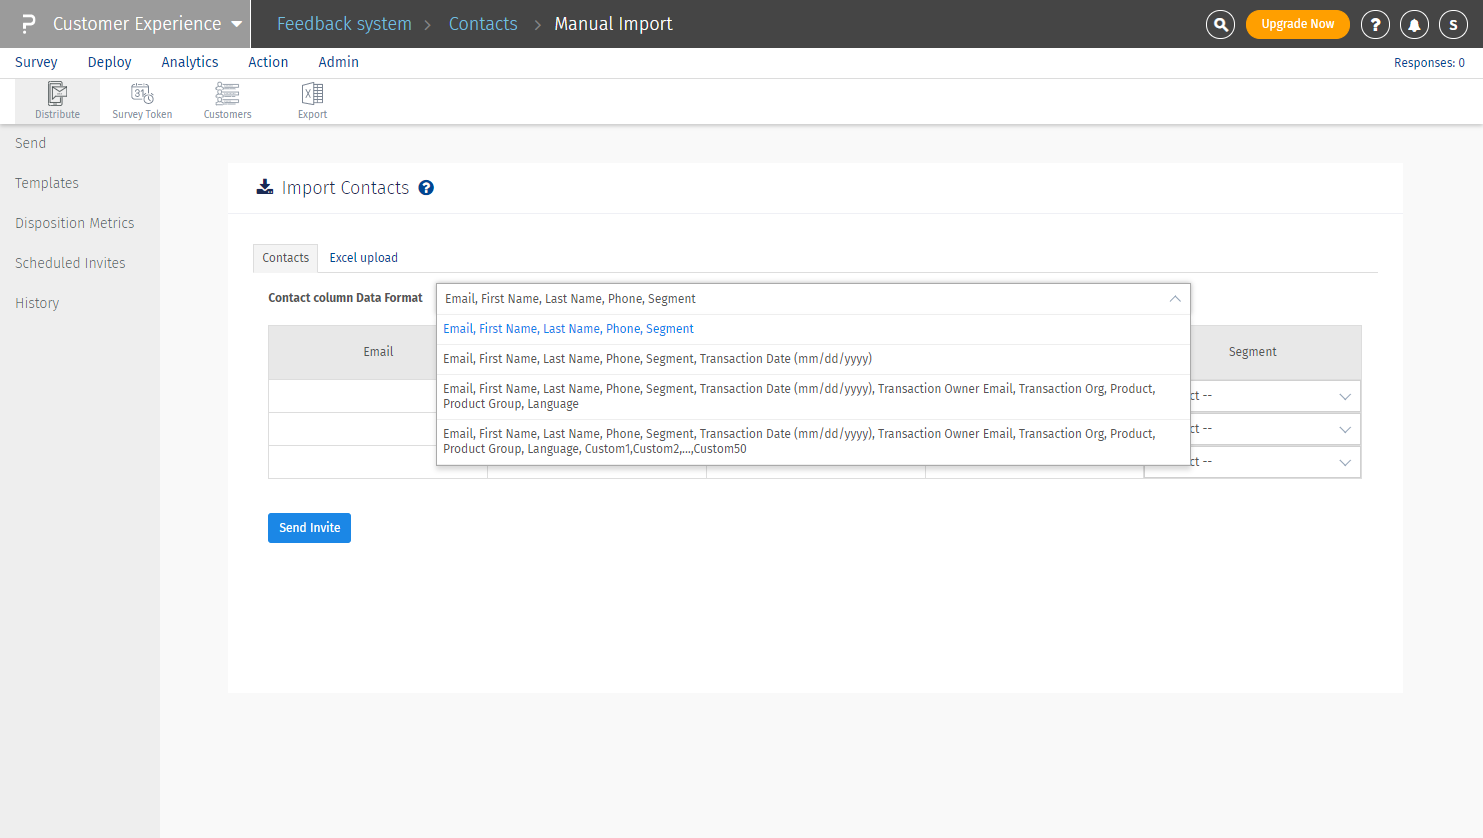This screenshot has width=1483, height=838.
Task: Collapse the Contact column Data Format dropdown
Action: coord(1175,299)
